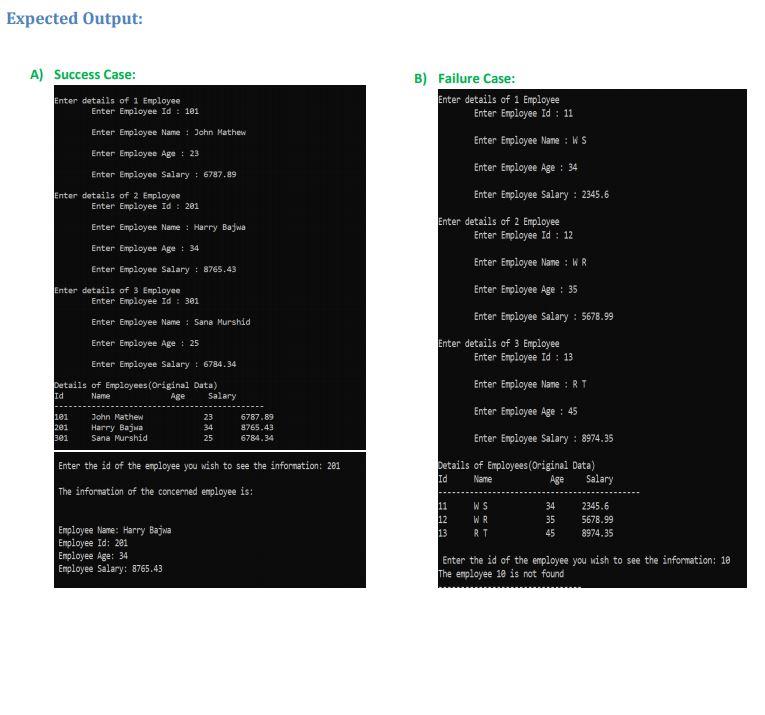Select output line 'Employee Age: 34'

(x=93, y=556)
